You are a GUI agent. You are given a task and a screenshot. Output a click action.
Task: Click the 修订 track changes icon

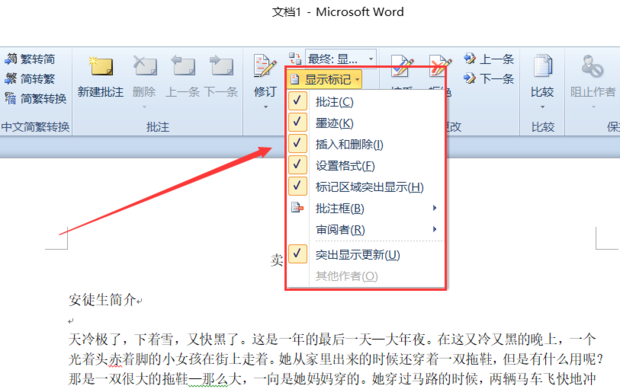(265, 66)
